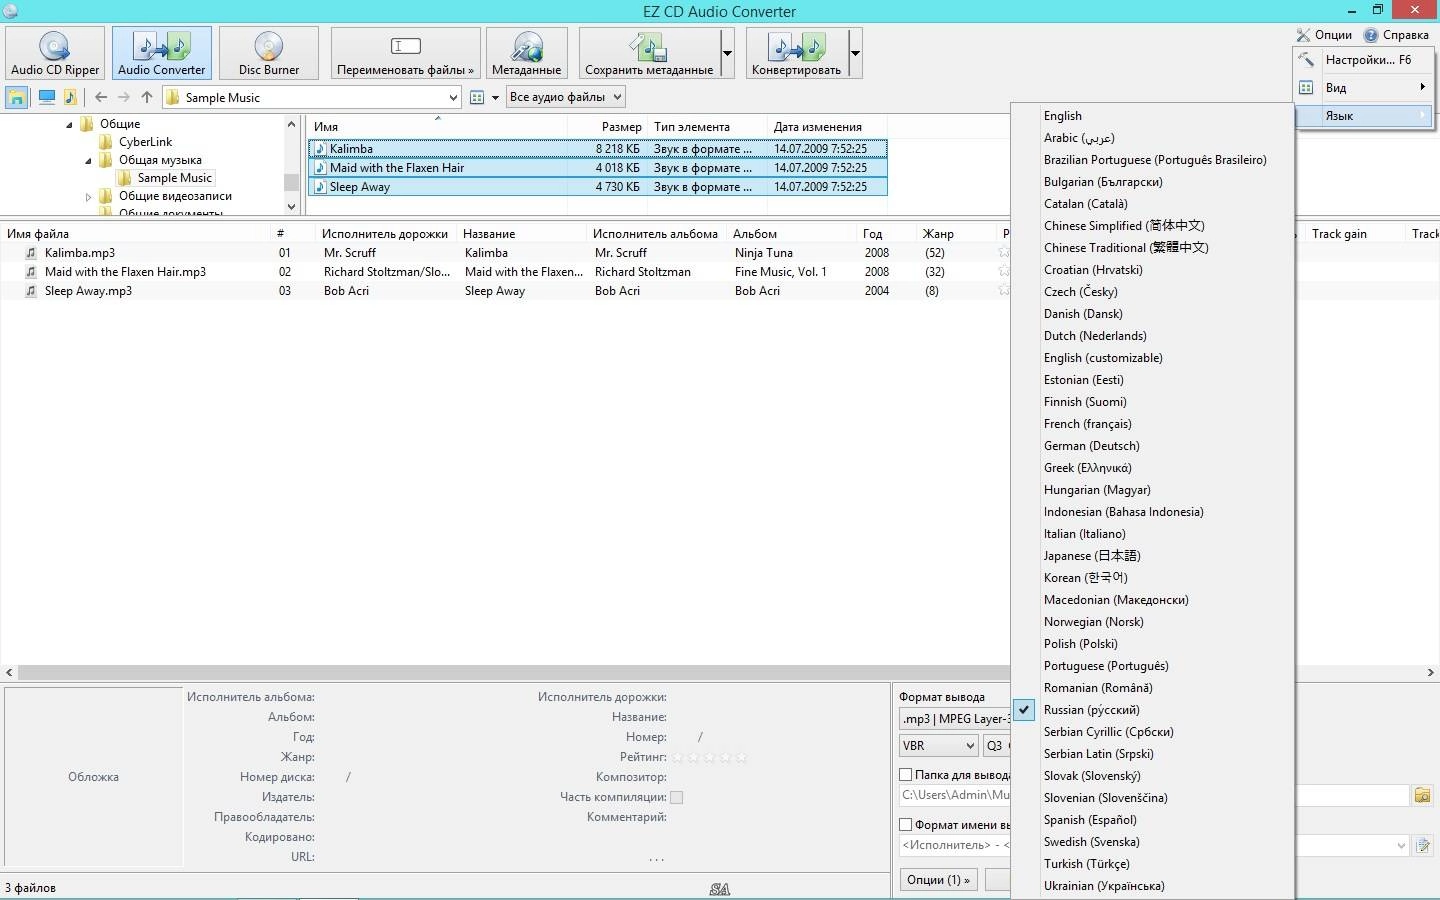Sort by Исполнитель дорожки column header
The height and width of the screenshot is (900, 1440).
(x=385, y=234)
